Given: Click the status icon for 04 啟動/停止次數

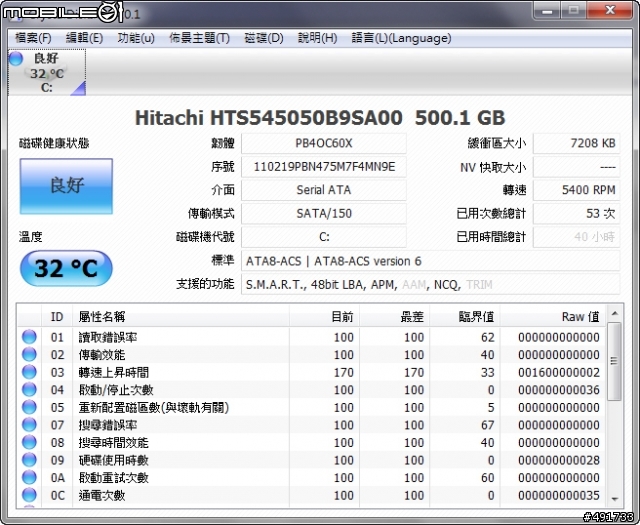Looking at the screenshot, I should click(x=29, y=389).
